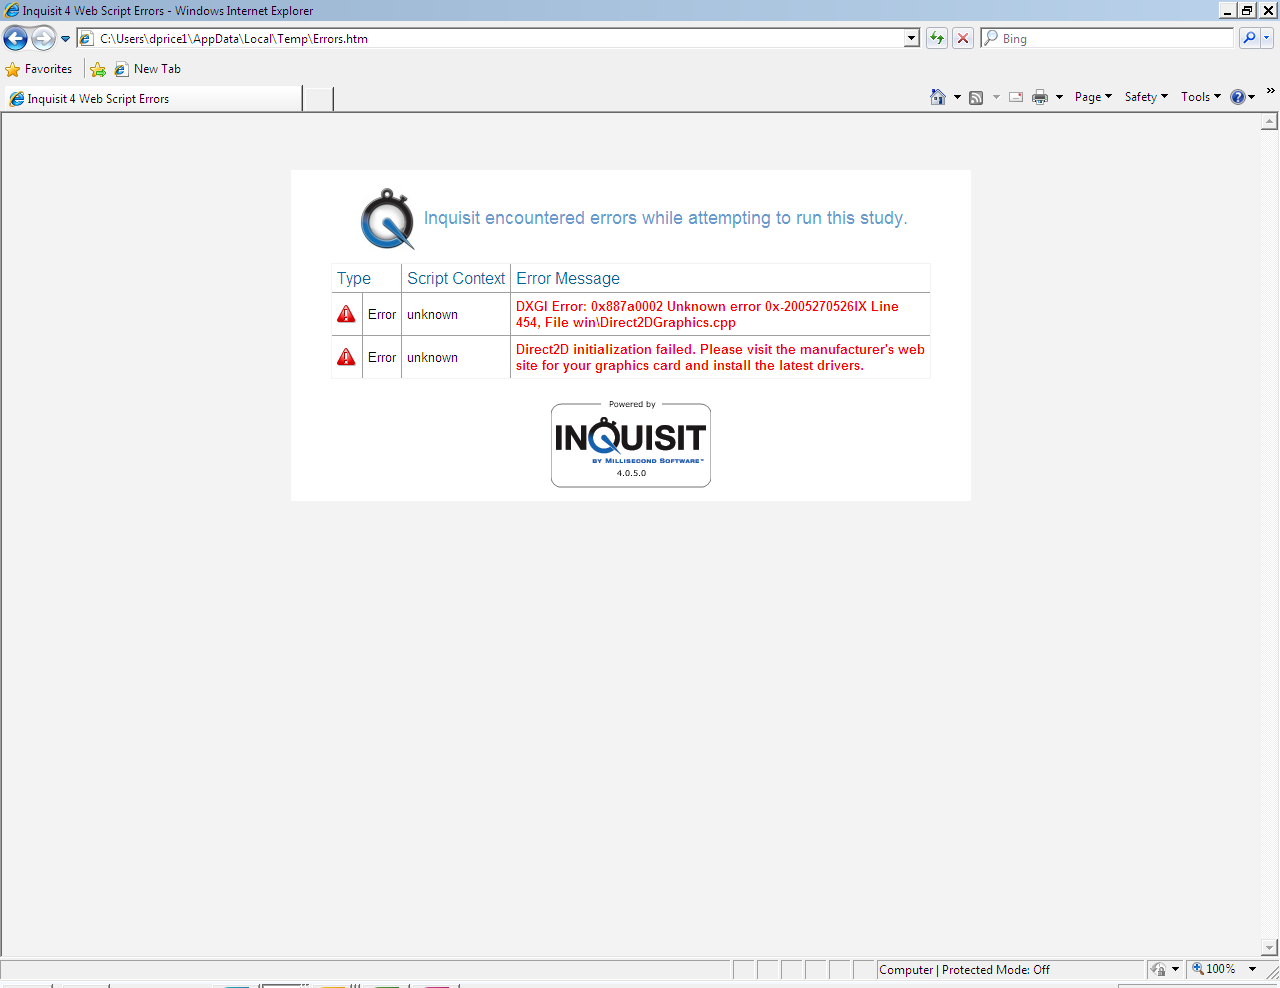1280x988 pixels.
Task: Click the warning icon beside the DXGI Error
Action: pos(346,314)
